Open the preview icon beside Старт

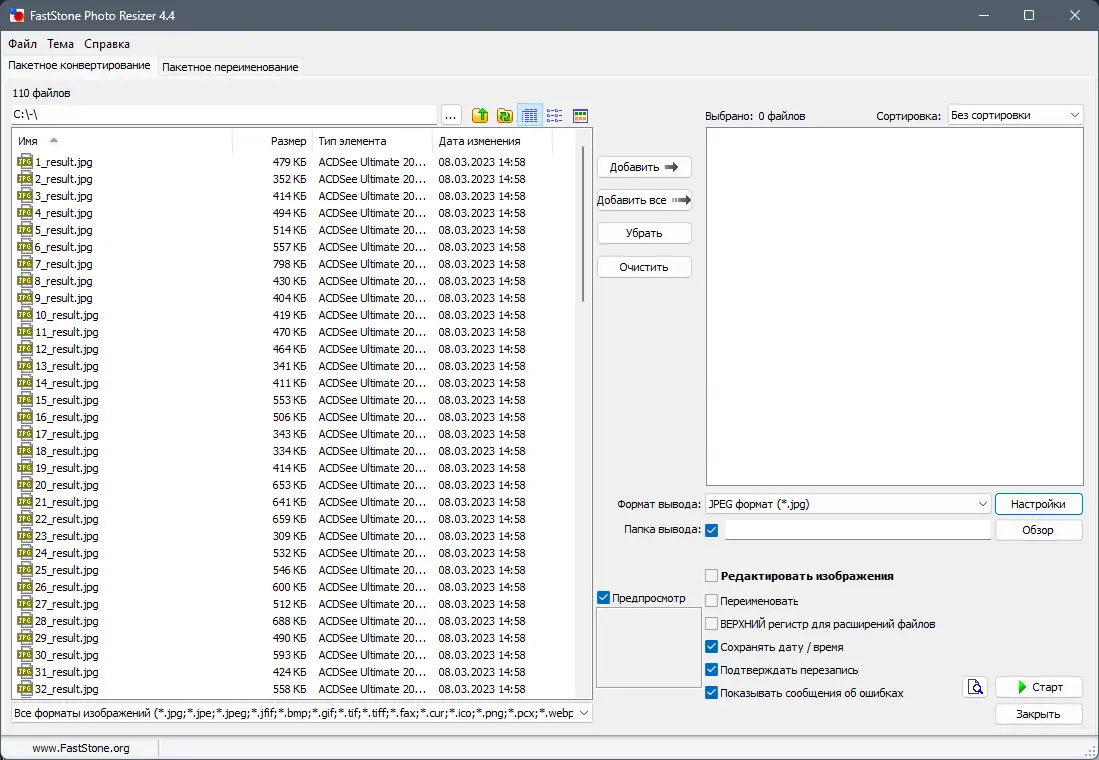click(975, 687)
